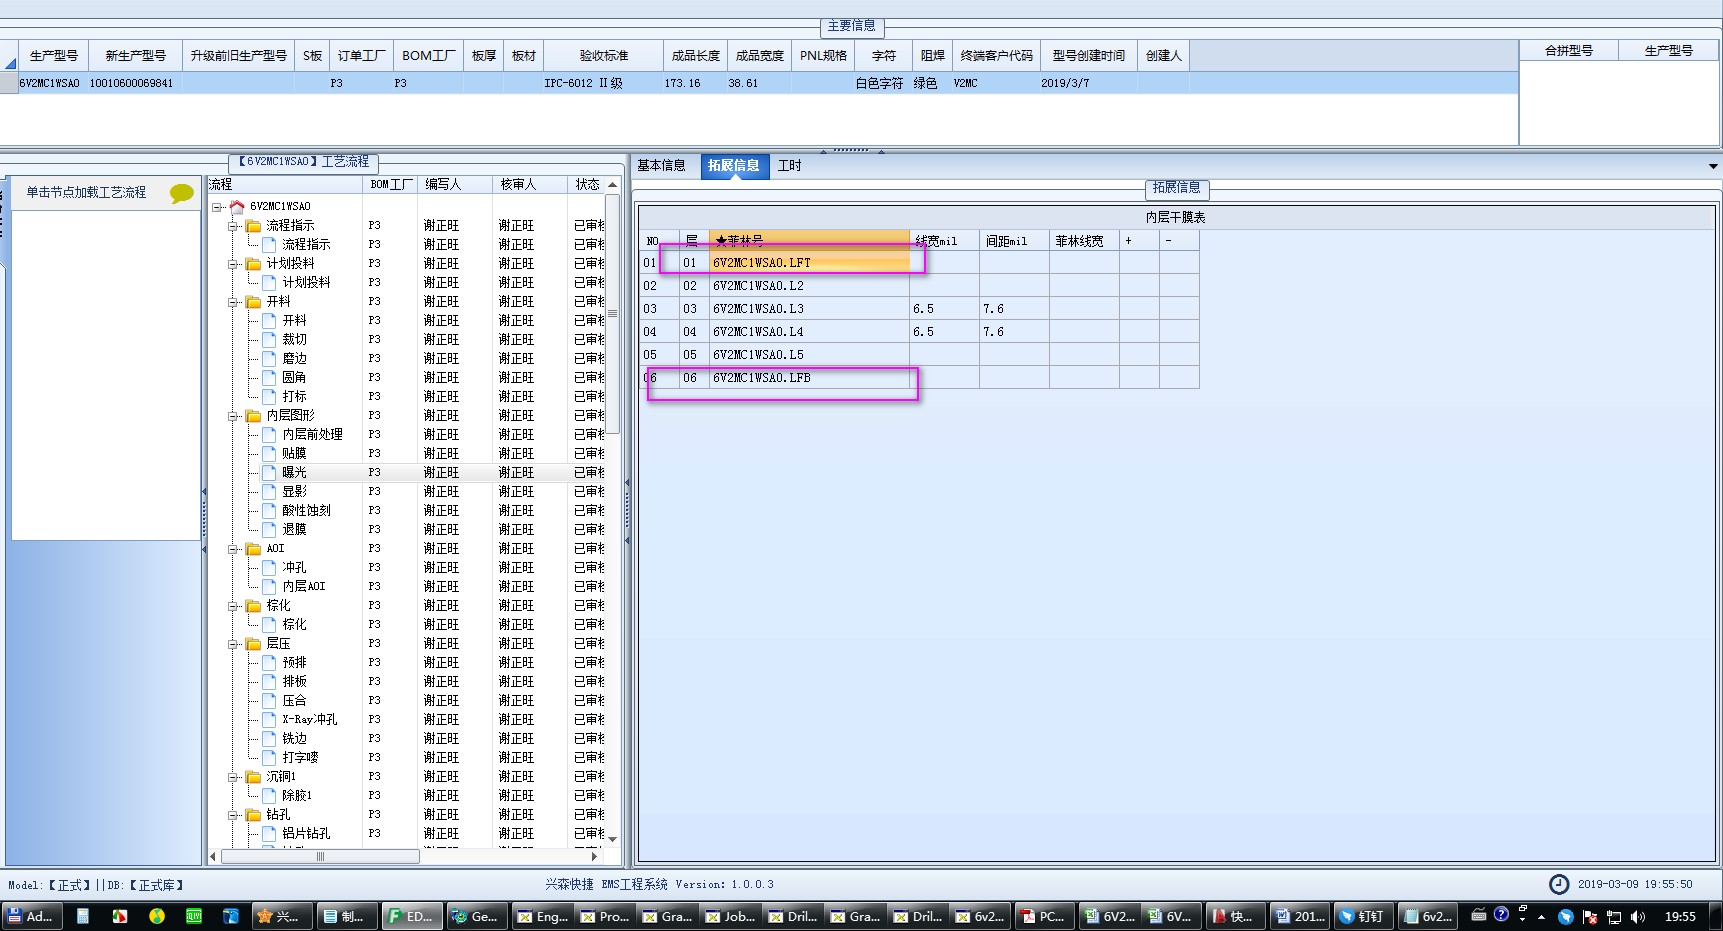Click the blue help question-mark tray icon
This screenshot has height=931, width=1723.
pos(1501,914)
